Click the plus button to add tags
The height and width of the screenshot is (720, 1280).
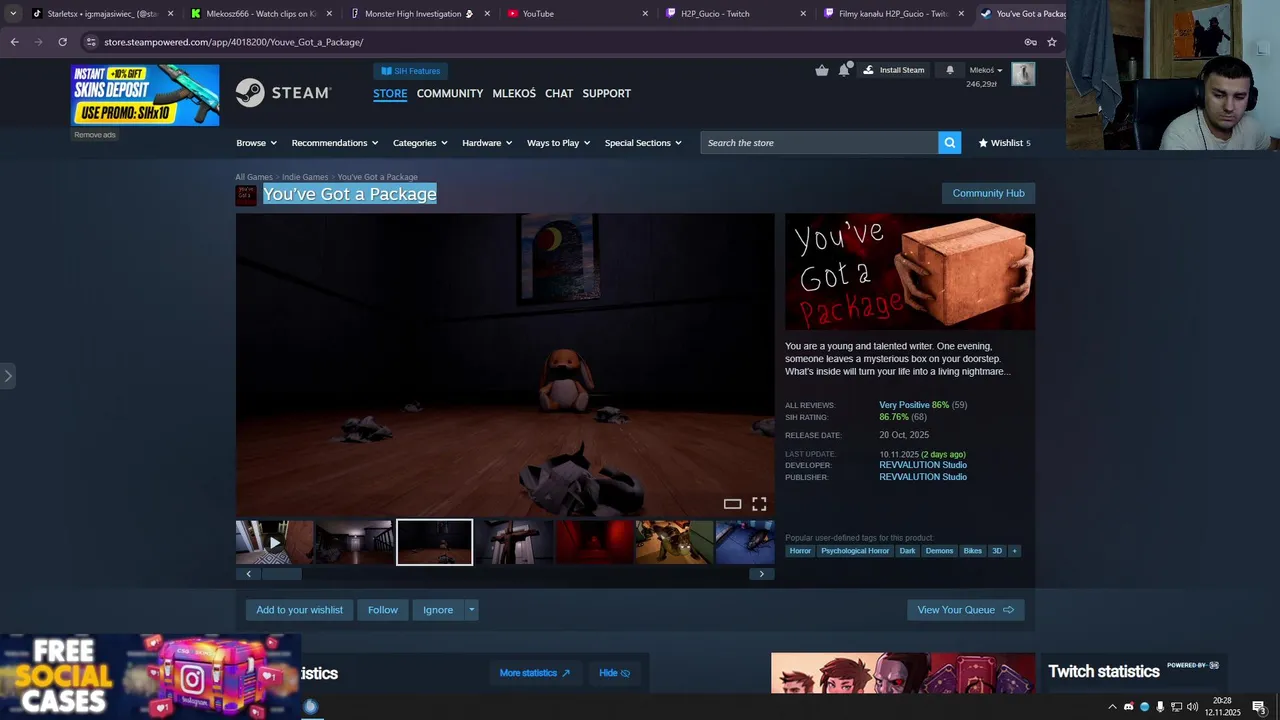1014,551
